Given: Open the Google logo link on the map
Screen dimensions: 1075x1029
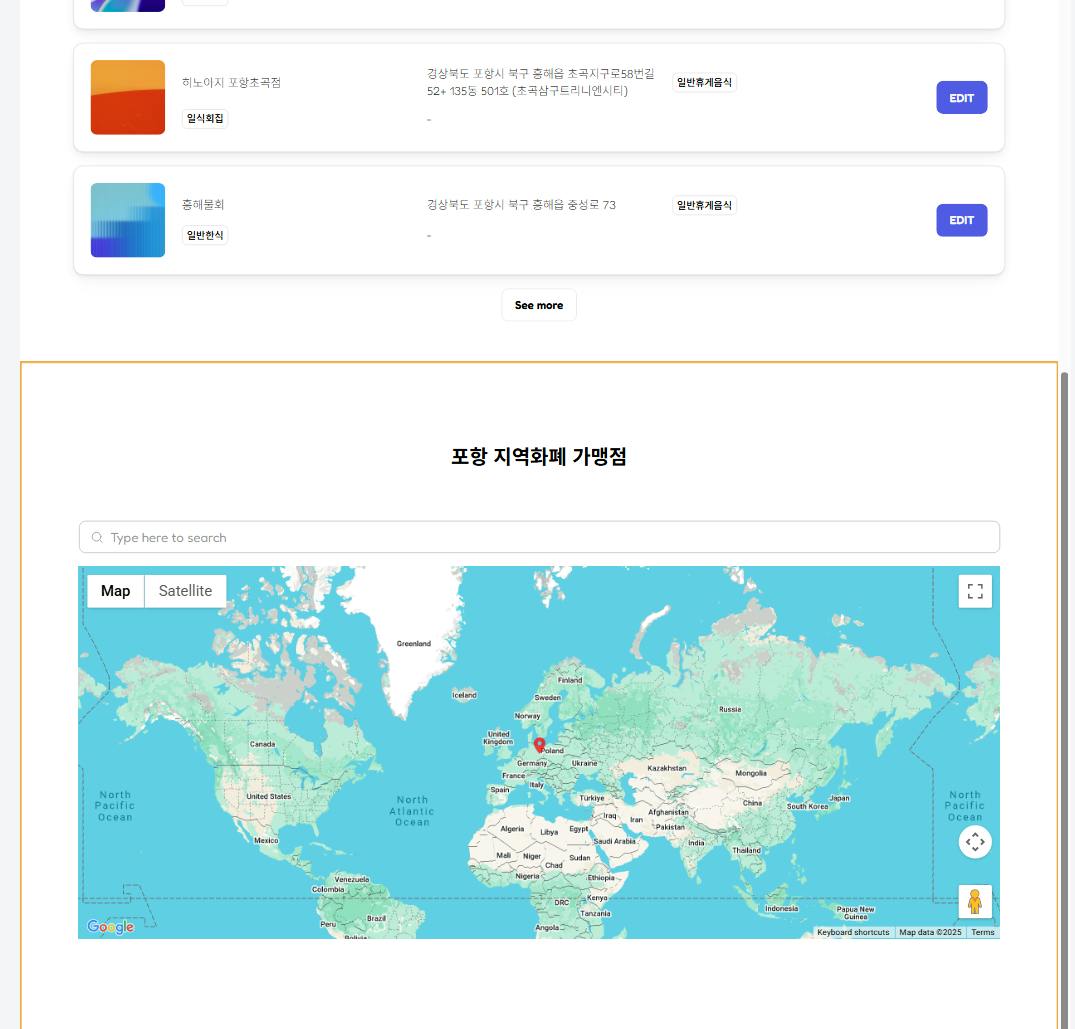Looking at the screenshot, I should pos(110,927).
